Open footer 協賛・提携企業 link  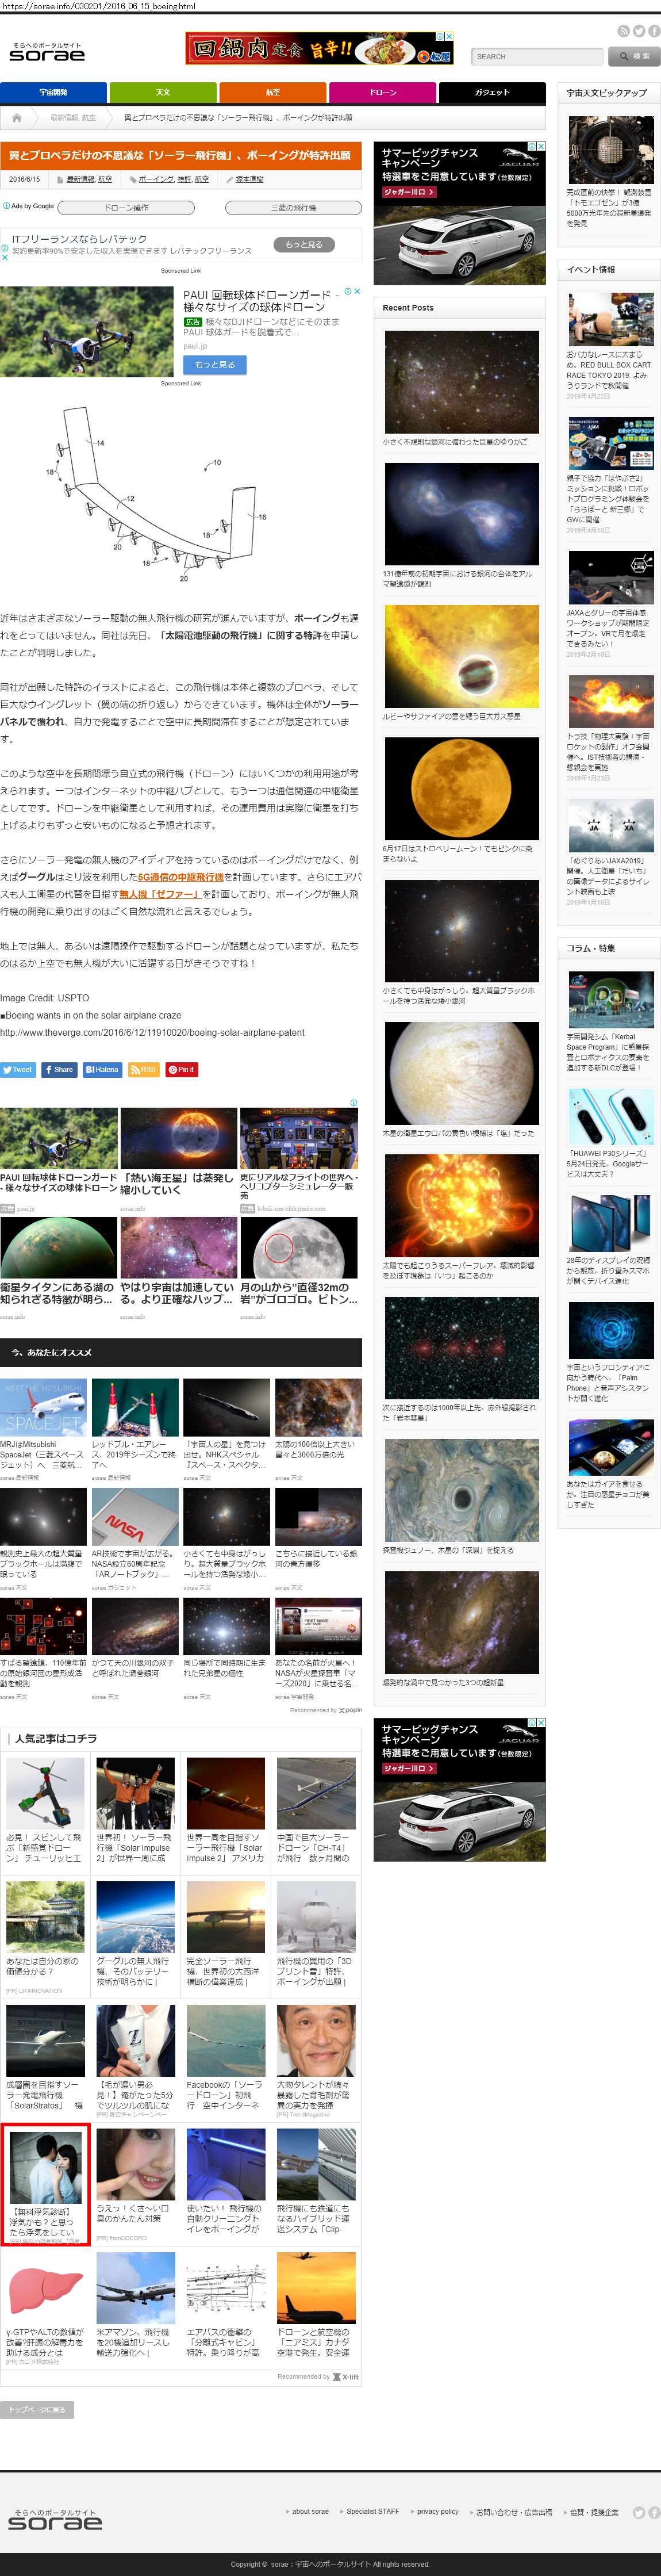click(x=594, y=2512)
